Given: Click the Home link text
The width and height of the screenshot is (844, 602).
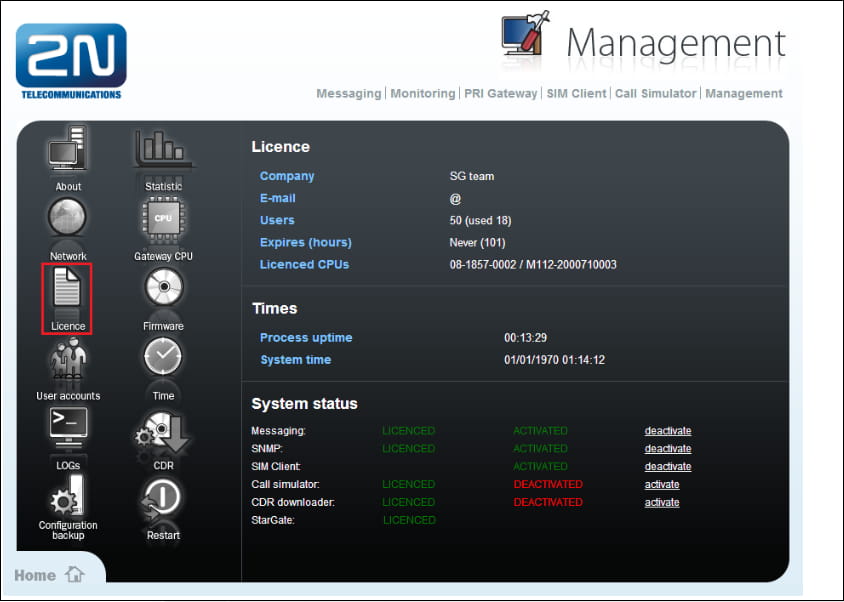Looking at the screenshot, I should 35,576.
